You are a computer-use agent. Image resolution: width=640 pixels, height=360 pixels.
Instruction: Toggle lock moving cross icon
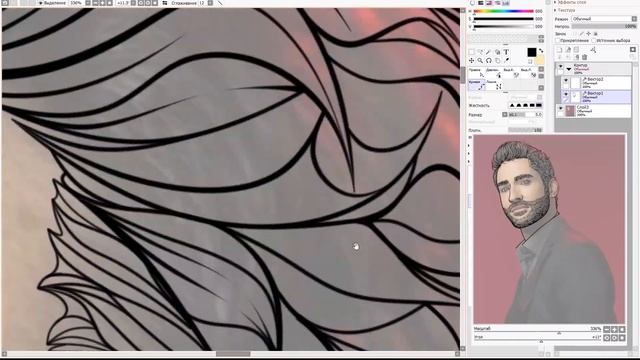pos(588,33)
